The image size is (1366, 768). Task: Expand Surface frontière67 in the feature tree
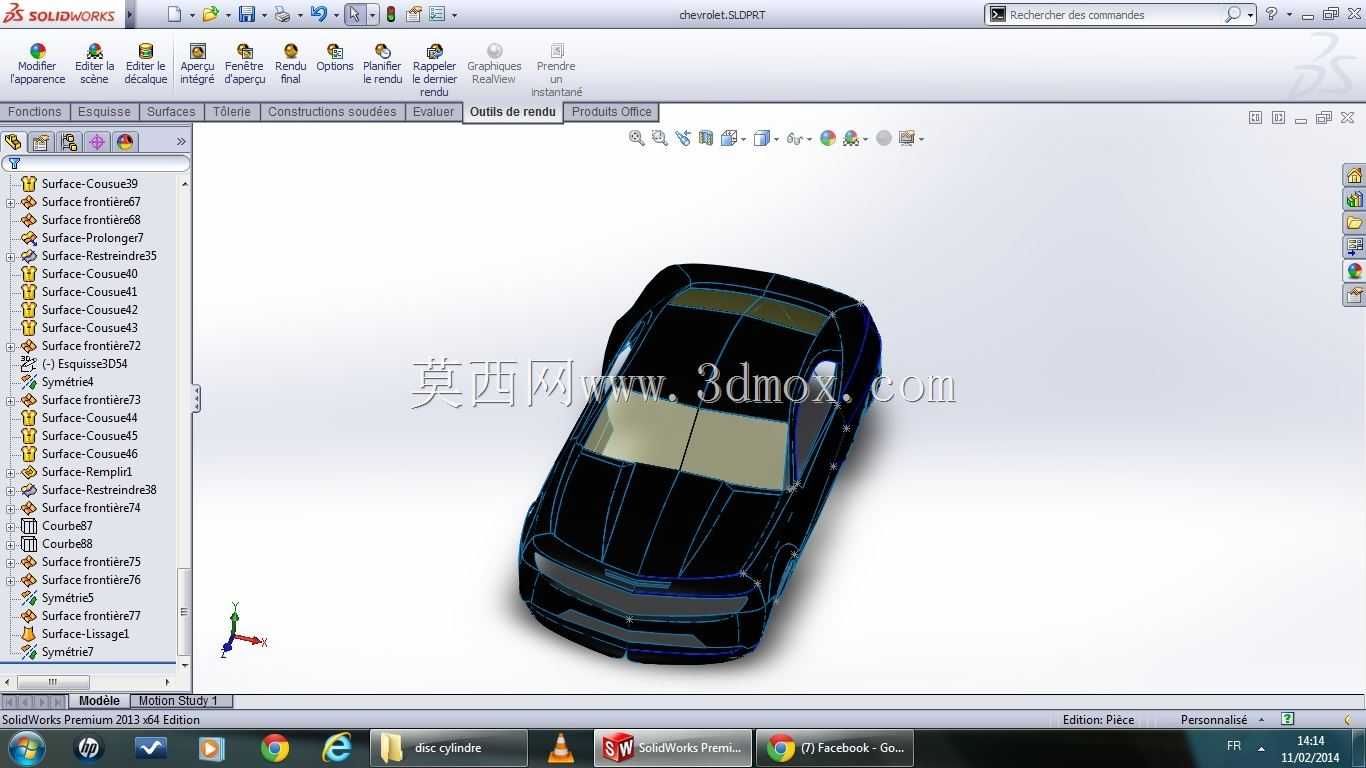11,202
